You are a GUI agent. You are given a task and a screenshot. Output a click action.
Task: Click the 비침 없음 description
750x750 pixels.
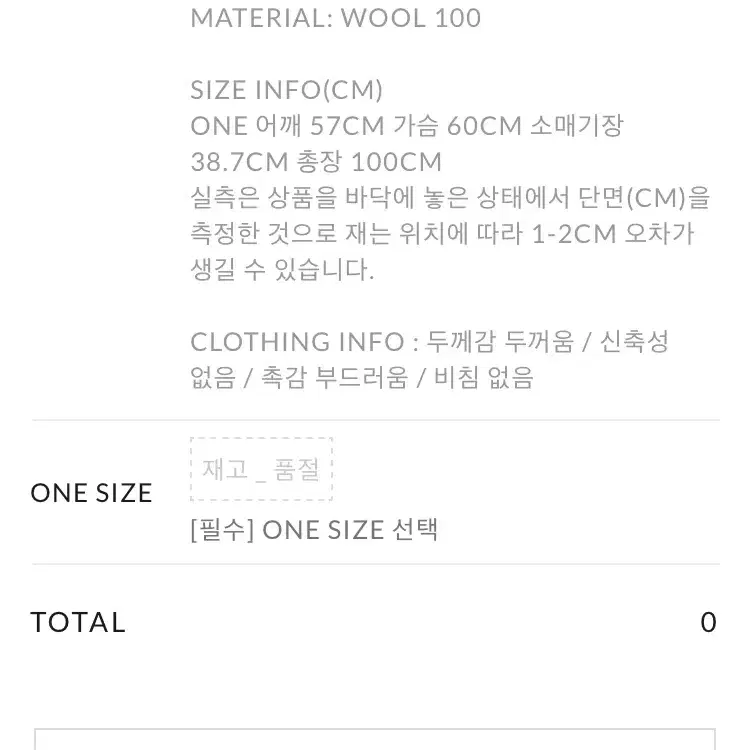tap(483, 377)
